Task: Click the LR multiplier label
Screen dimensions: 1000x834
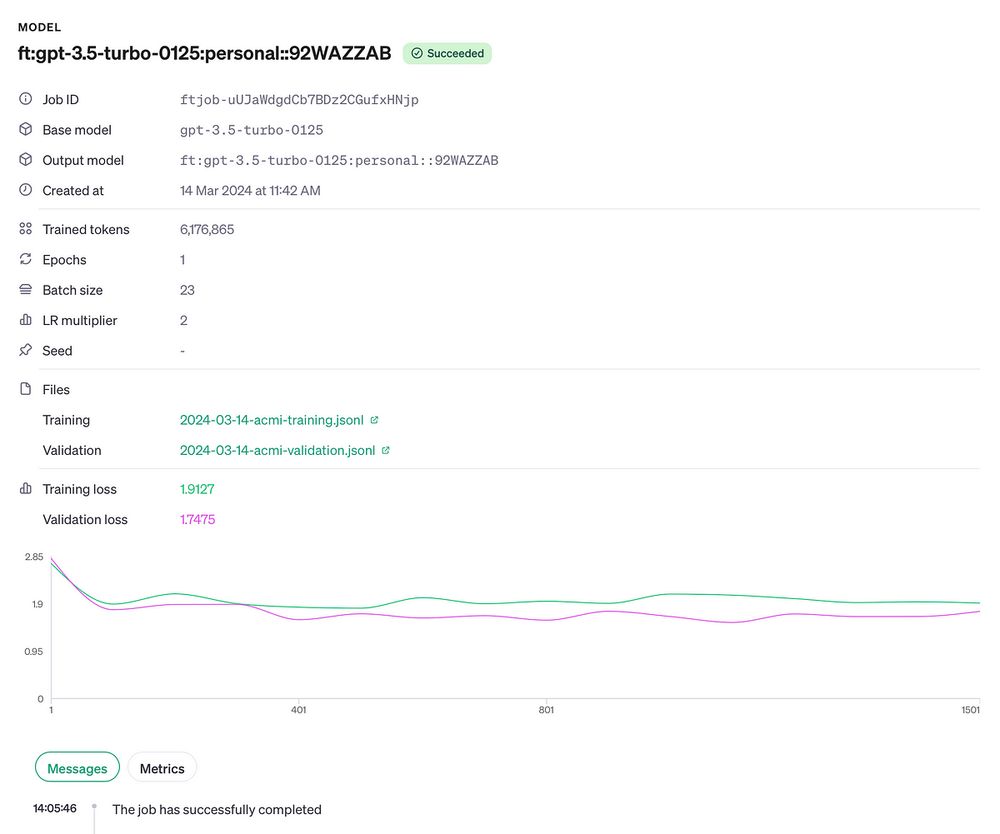Action: click(80, 321)
